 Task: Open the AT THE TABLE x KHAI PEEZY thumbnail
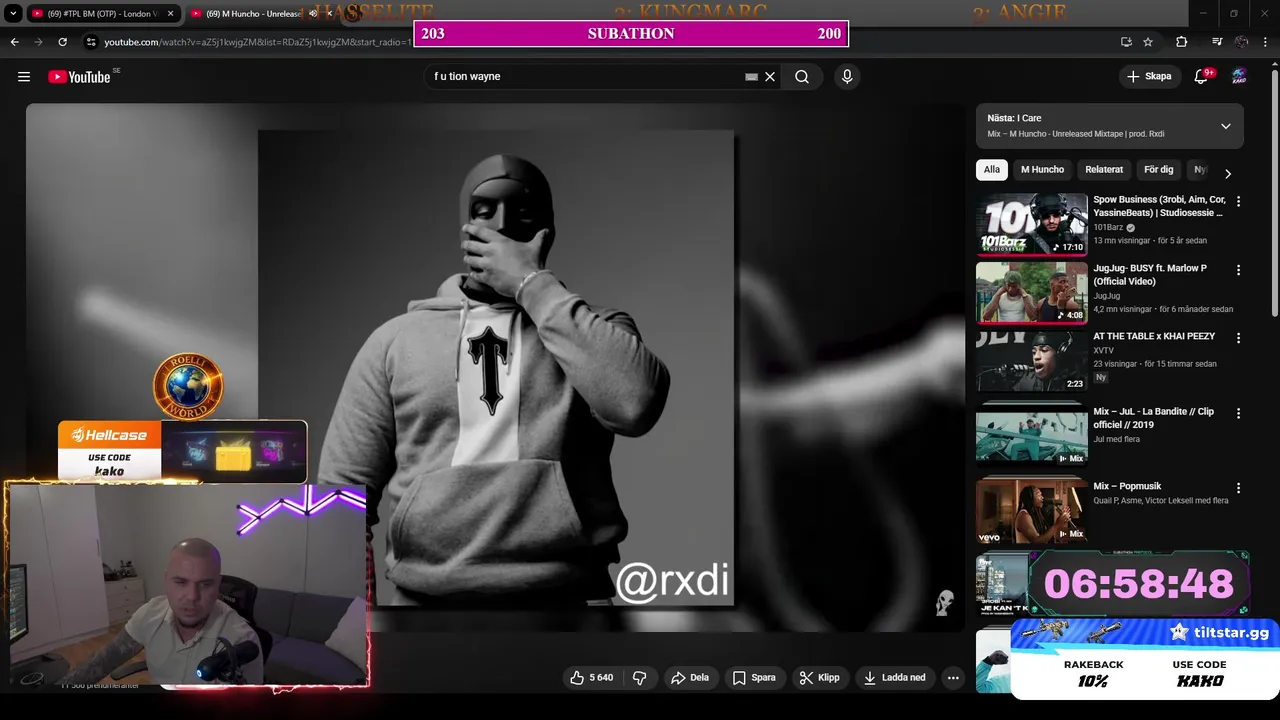click(x=1032, y=361)
